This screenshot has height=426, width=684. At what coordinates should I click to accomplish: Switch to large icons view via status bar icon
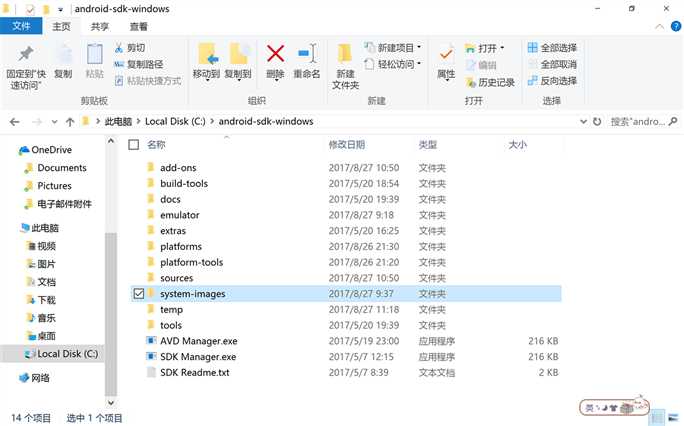tap(674, 418)
